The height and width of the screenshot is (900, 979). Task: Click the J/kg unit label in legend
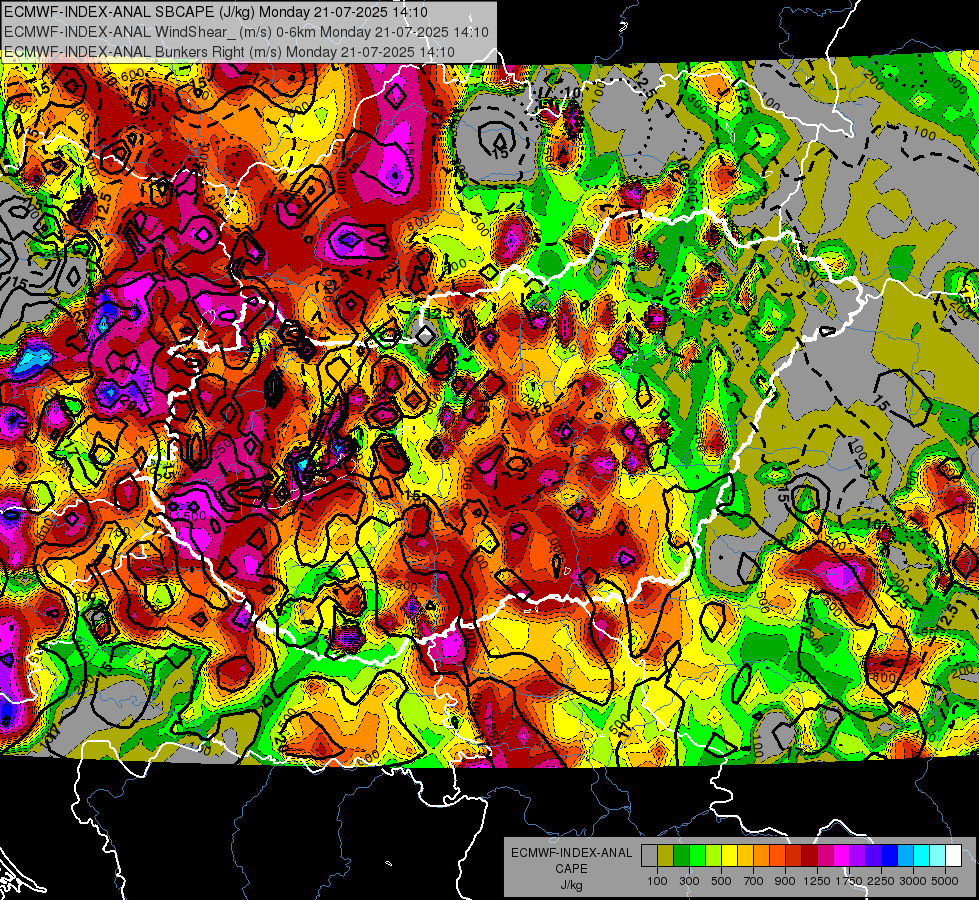coord(571,885)
